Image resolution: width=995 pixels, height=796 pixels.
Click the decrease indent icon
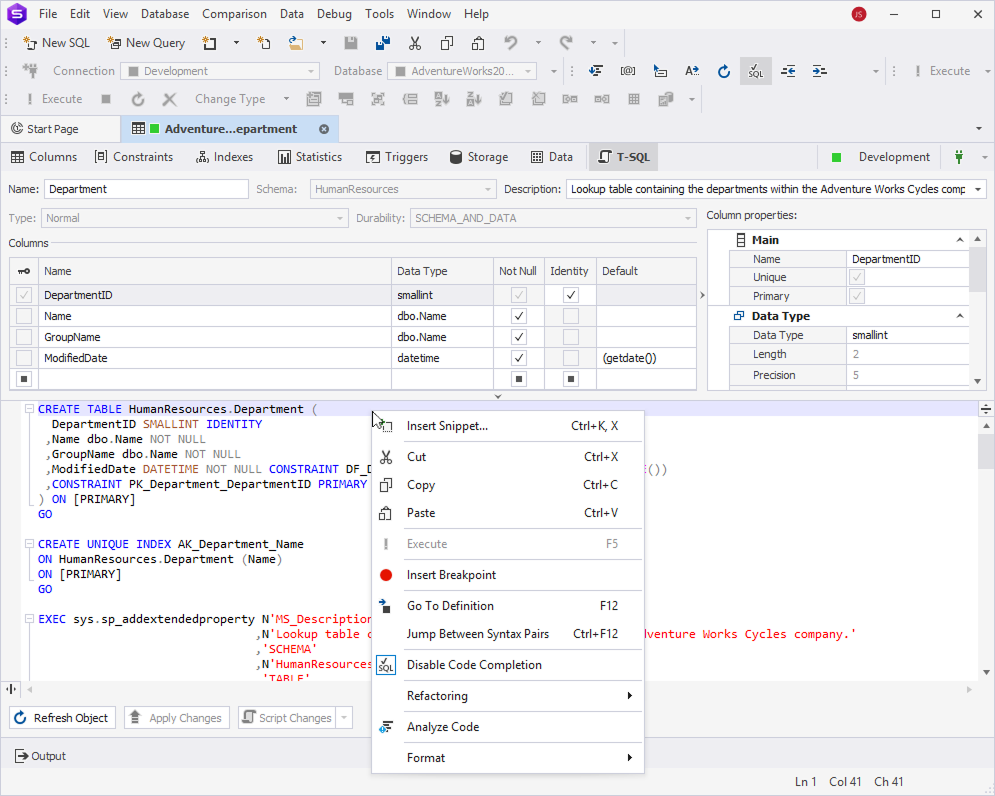click(788, 71)
